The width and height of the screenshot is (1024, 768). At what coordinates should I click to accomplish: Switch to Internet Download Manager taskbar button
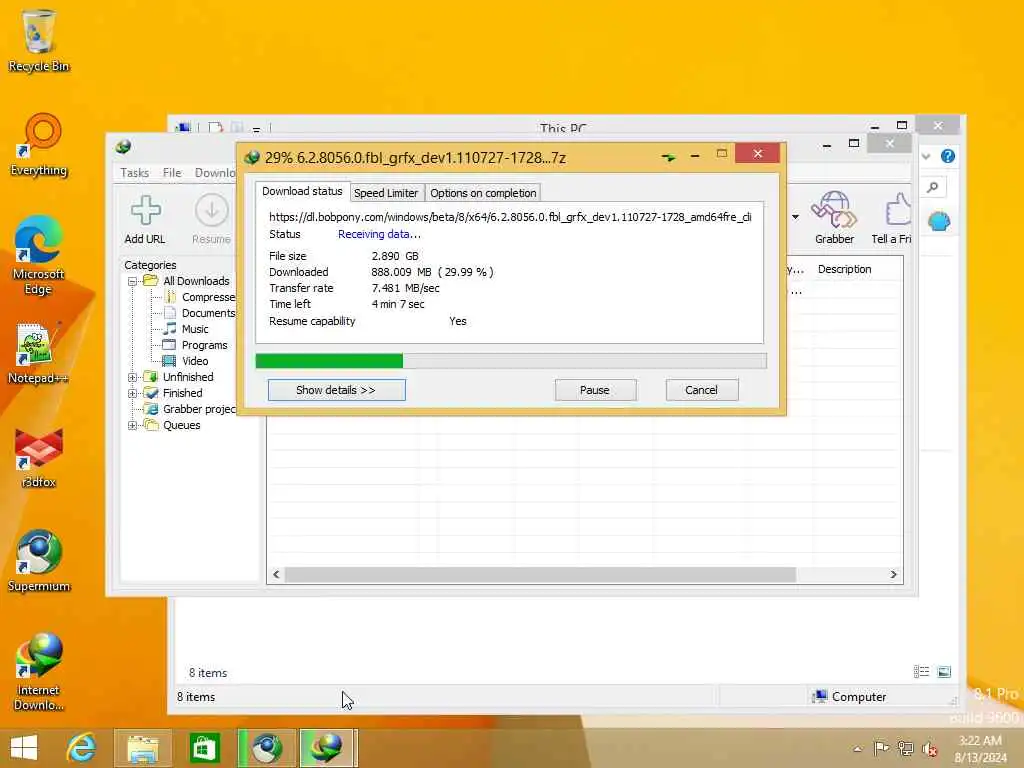pos(327,748)
